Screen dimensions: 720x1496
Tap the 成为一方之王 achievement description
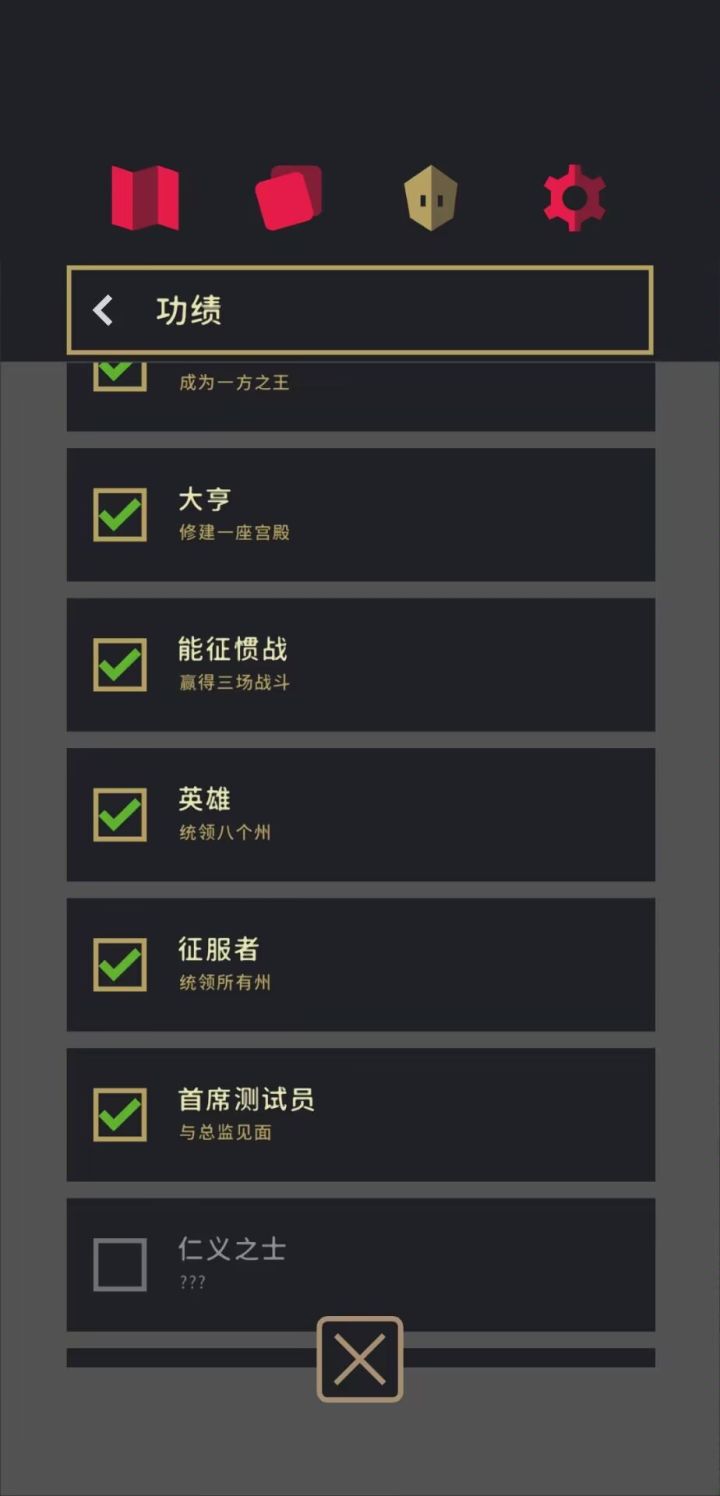pos(235,383)
